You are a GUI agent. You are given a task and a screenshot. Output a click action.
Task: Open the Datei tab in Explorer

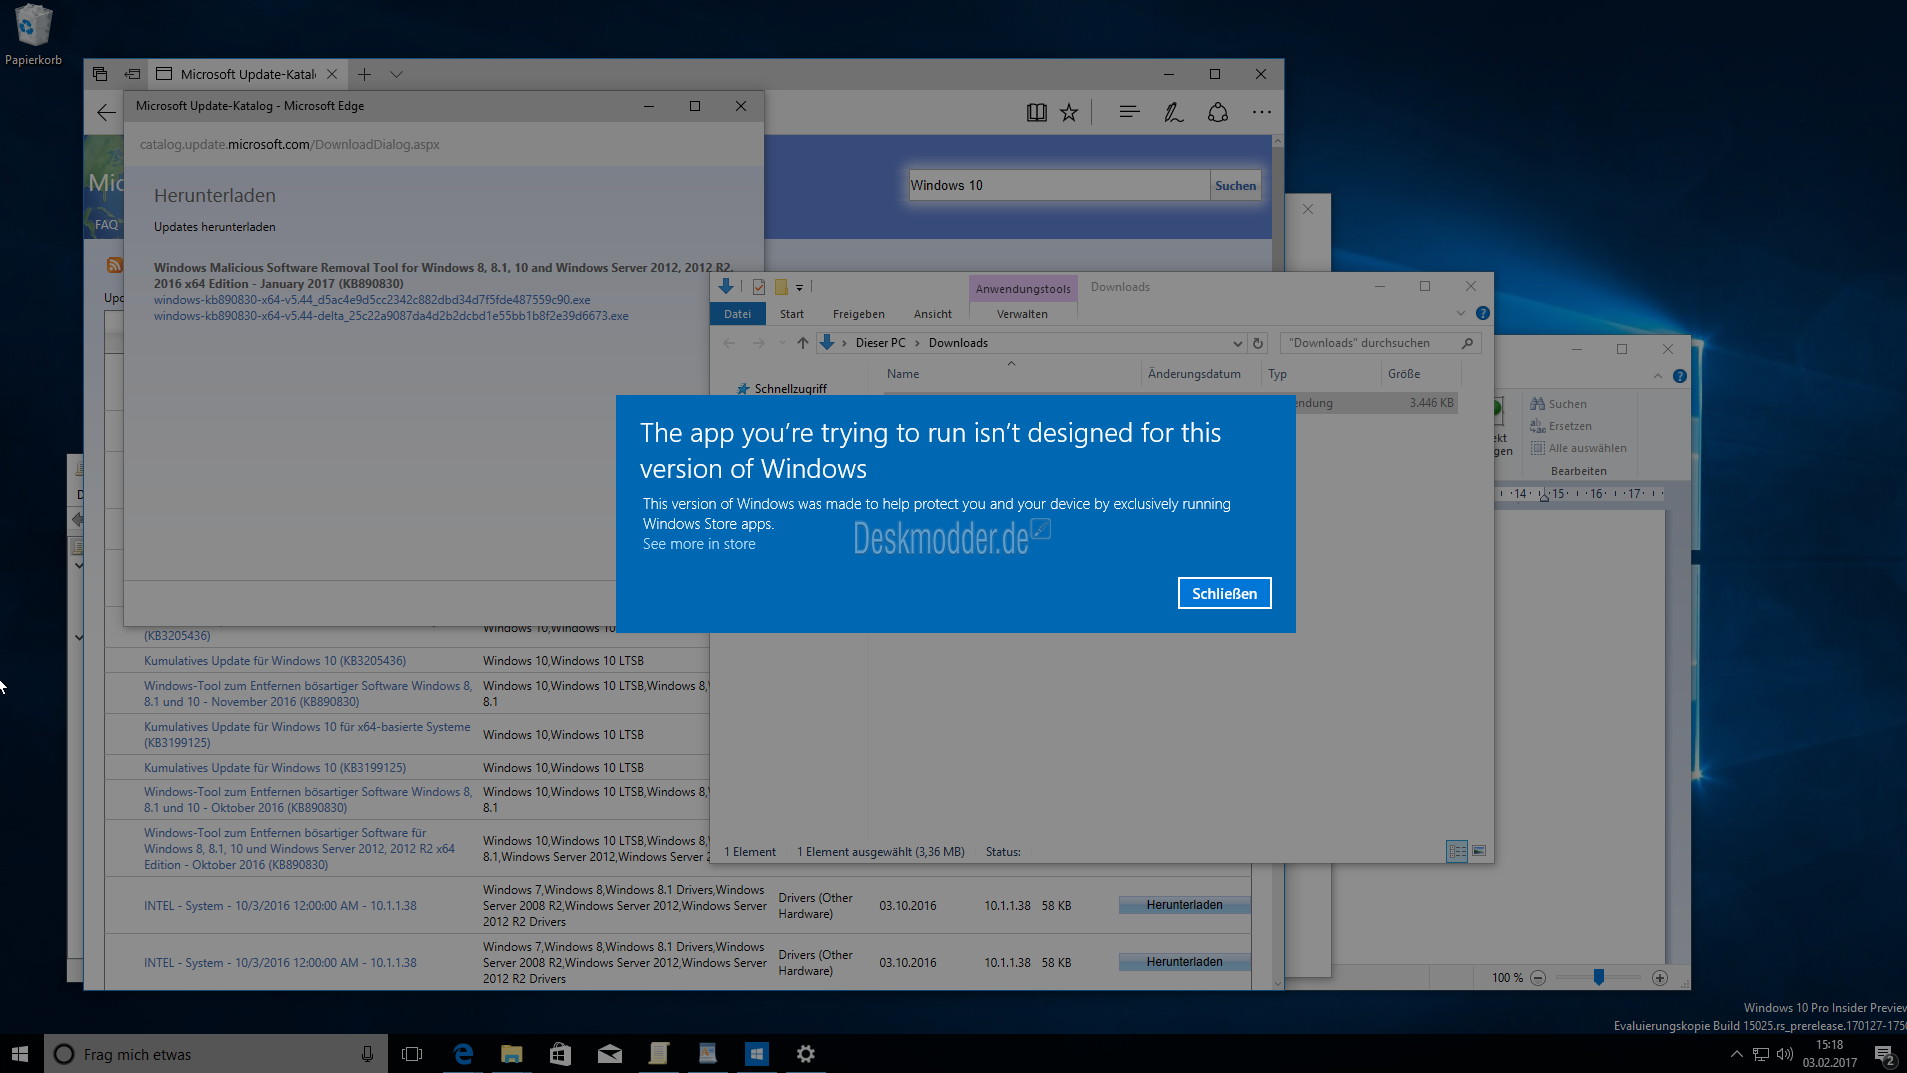[x=738, y=314]
